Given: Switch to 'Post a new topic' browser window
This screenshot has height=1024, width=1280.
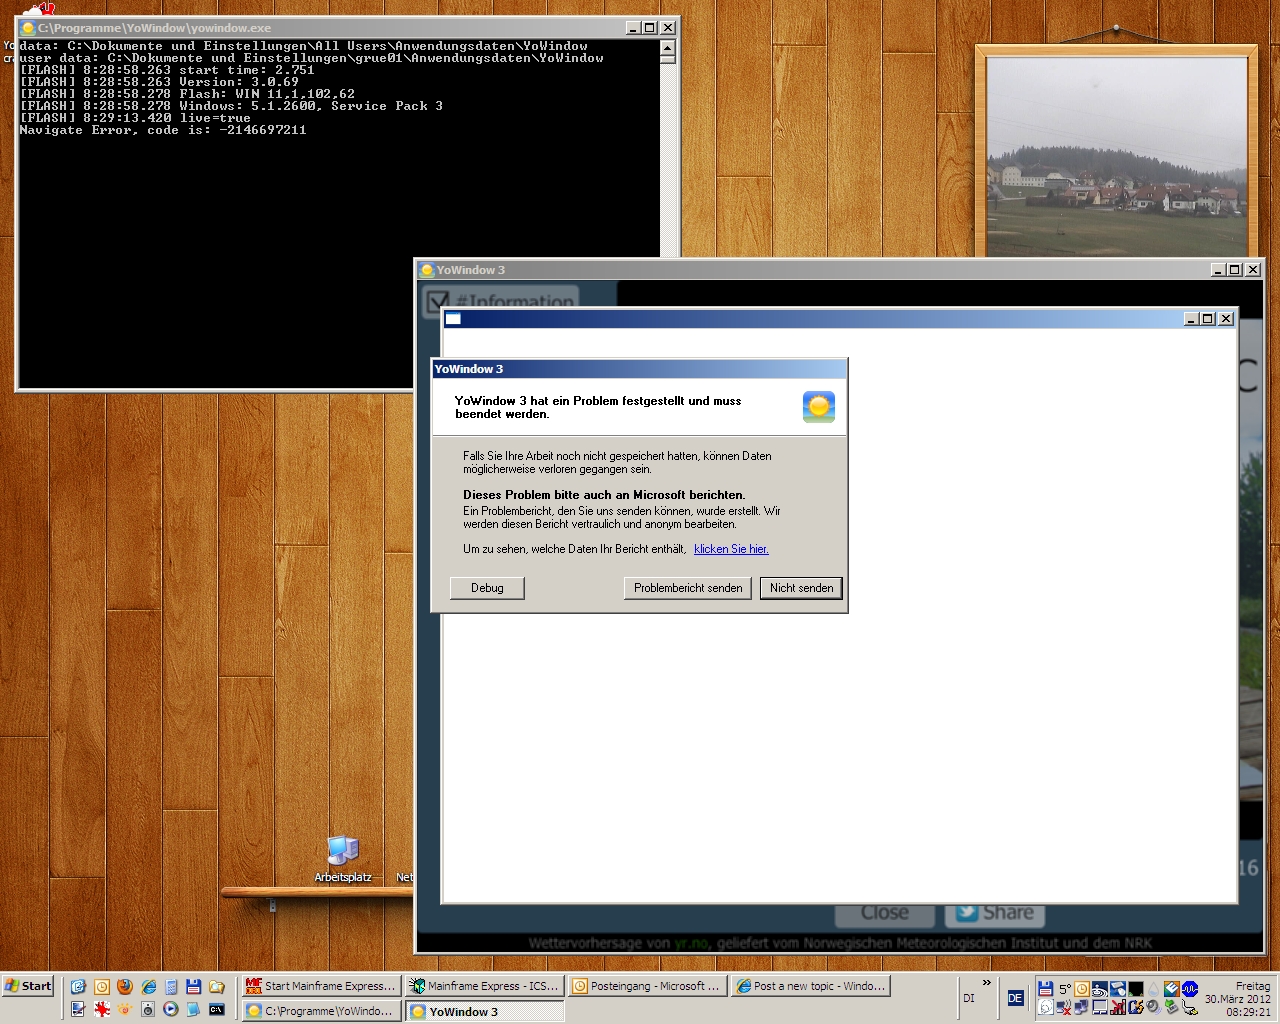Looking at the screenshot, I should click(x=810, y=986).
